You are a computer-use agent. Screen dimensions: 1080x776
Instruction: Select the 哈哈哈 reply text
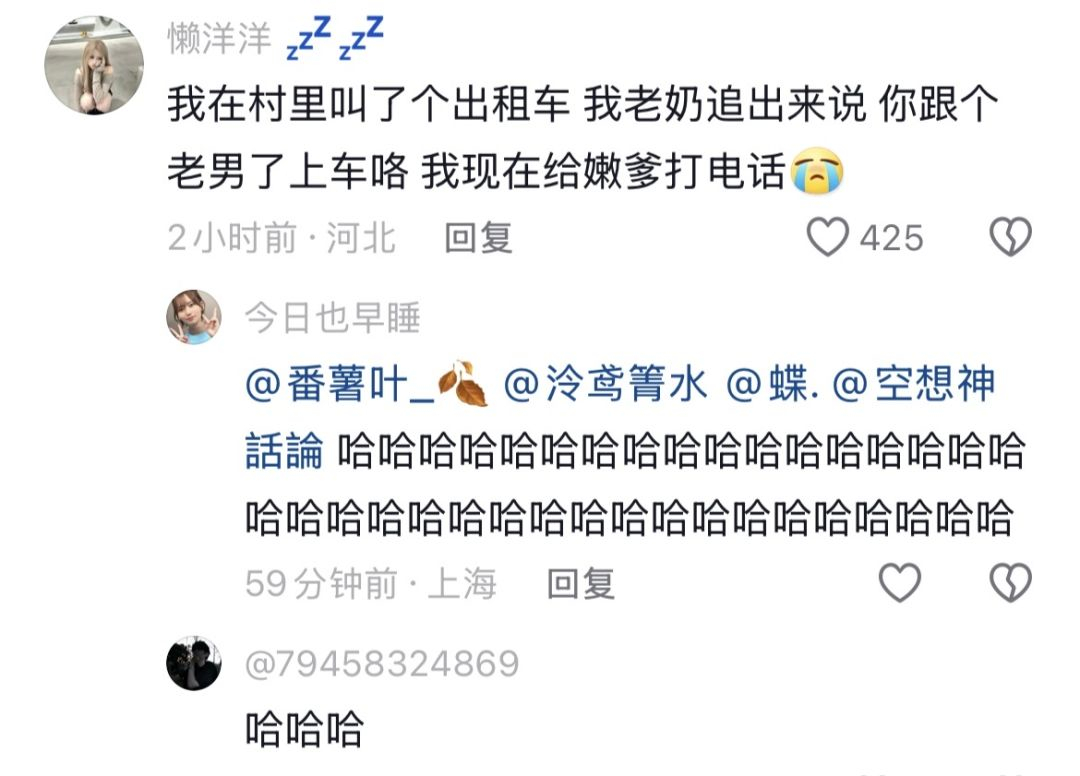[x=304, y=728]
